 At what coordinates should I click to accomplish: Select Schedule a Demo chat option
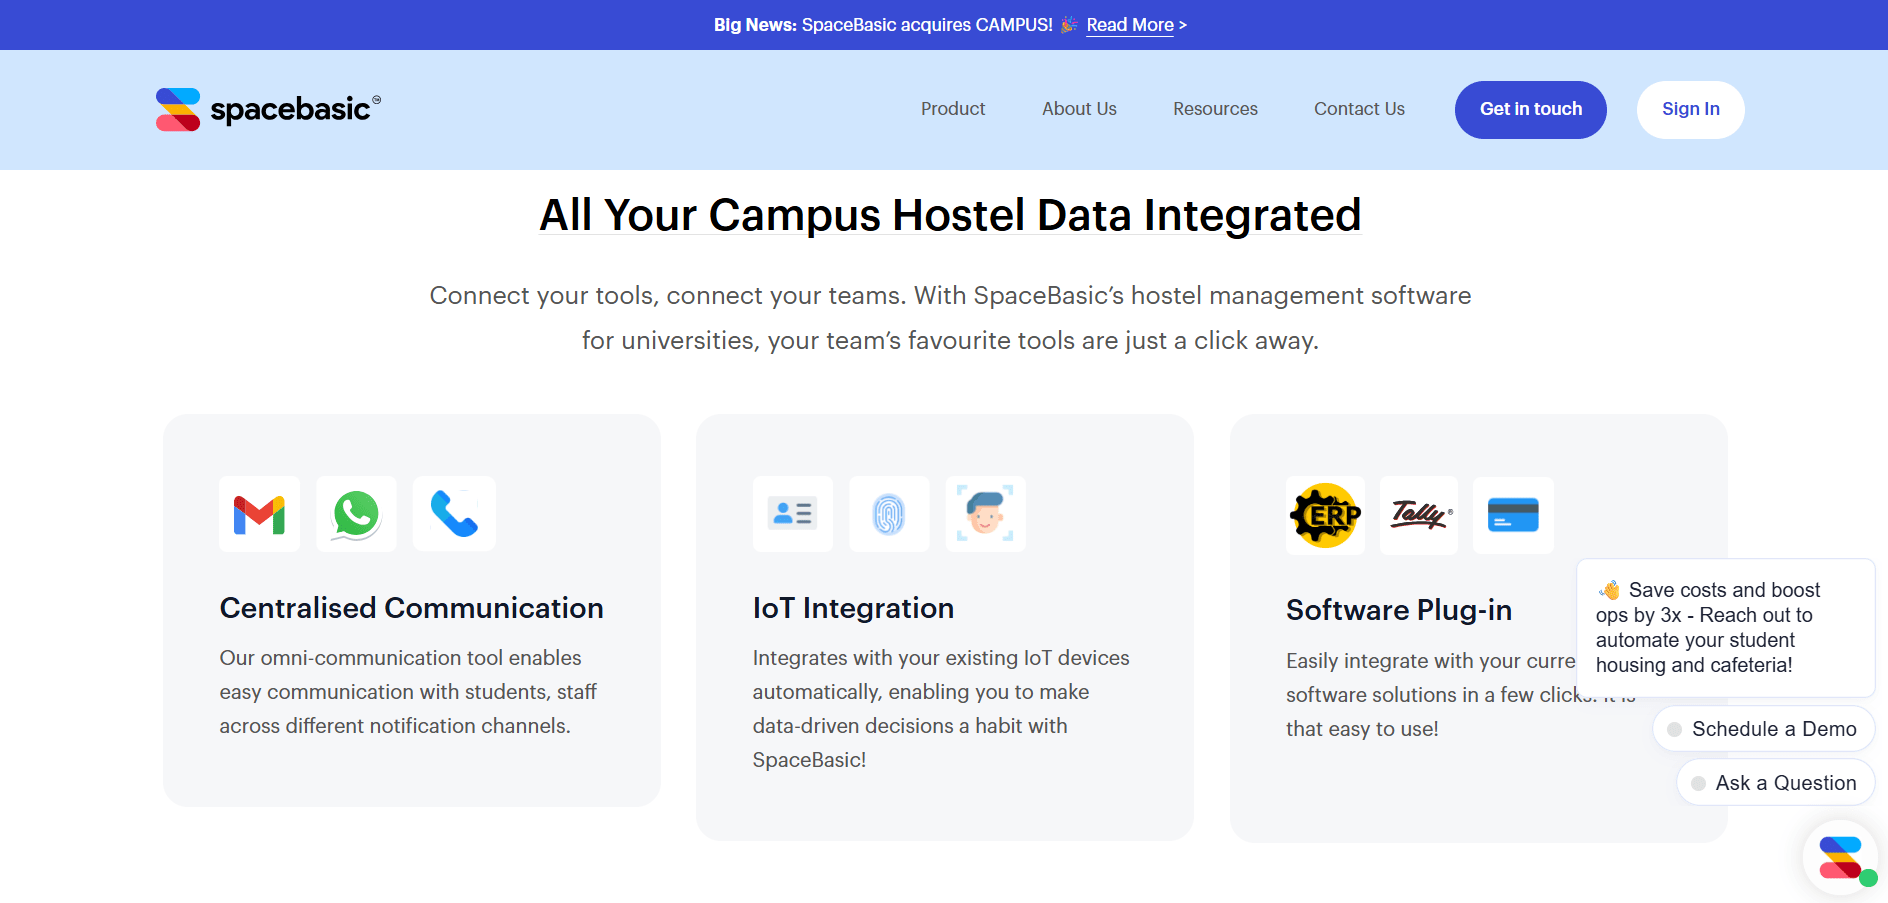click(x=1764, y=729)
